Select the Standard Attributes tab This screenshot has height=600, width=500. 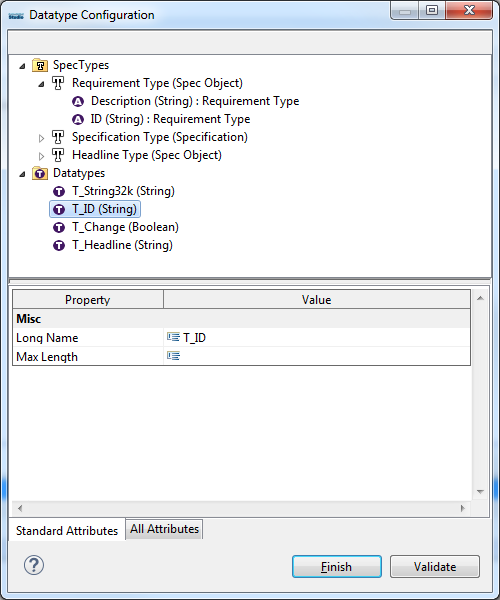tap(67, 531)
